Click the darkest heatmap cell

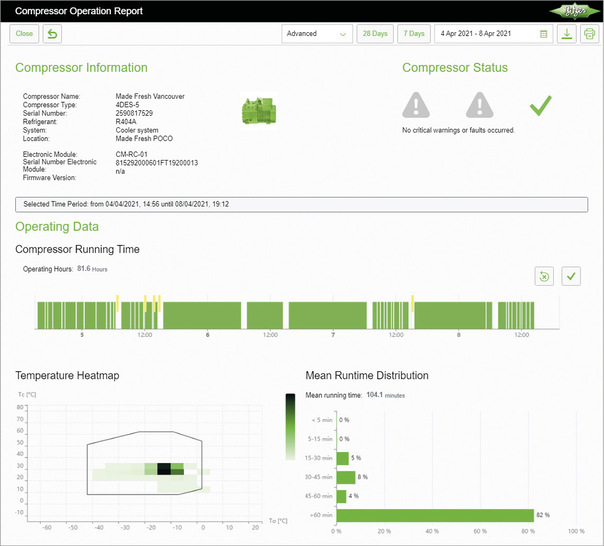click(x=164, y=469)
